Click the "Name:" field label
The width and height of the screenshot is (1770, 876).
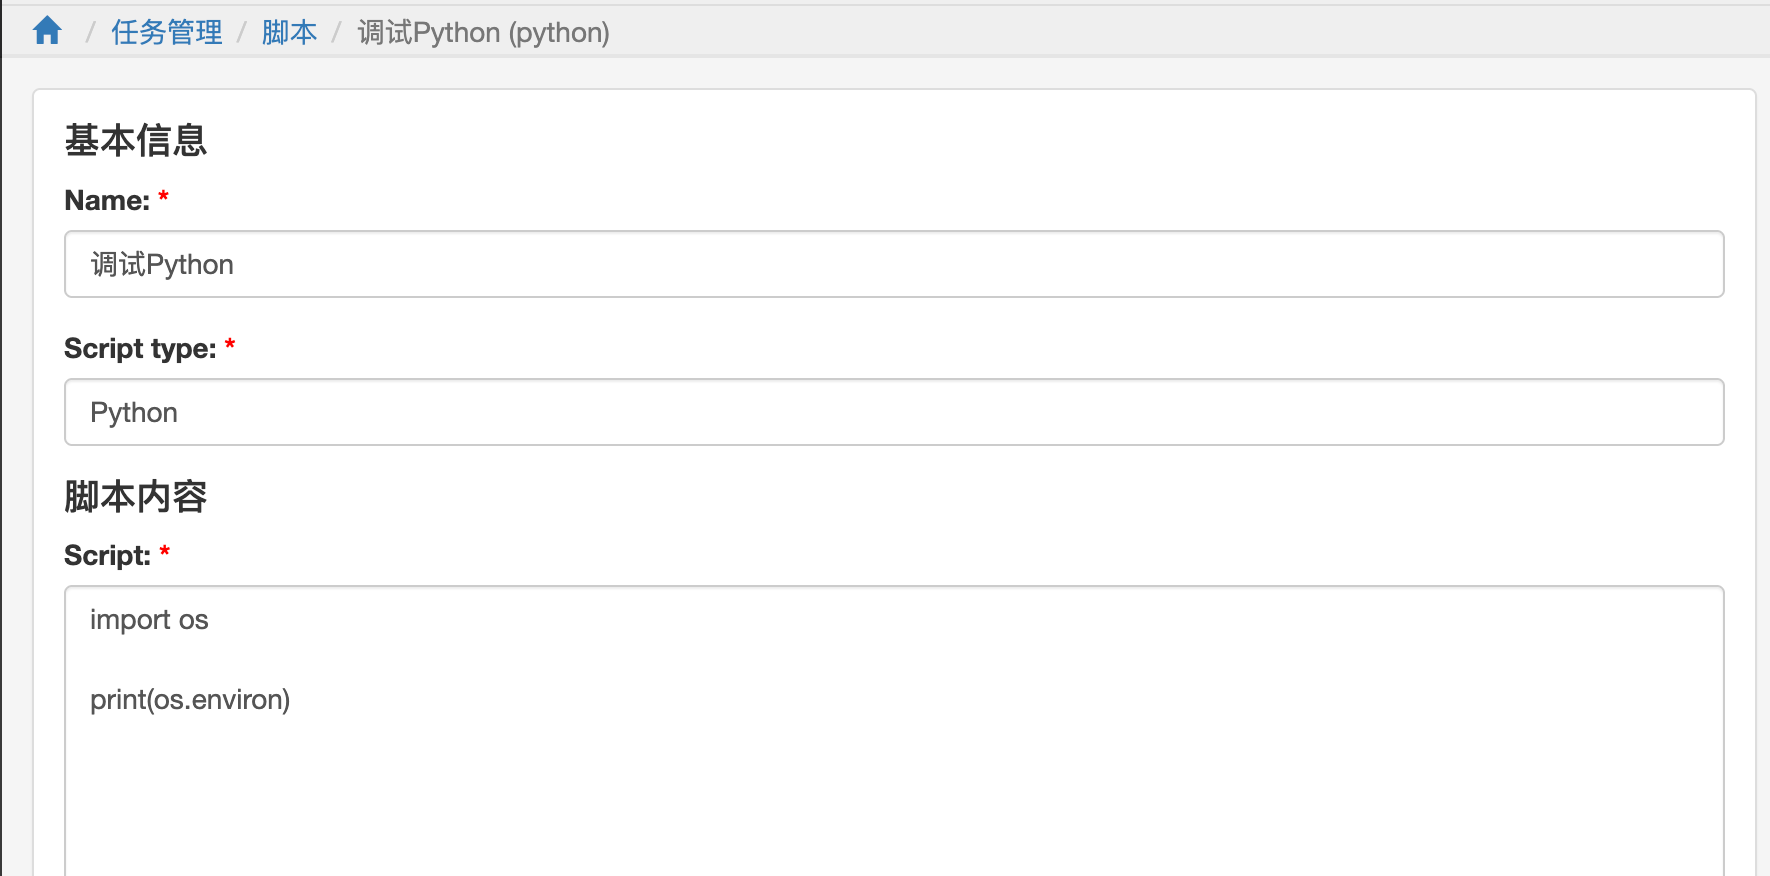107,201
